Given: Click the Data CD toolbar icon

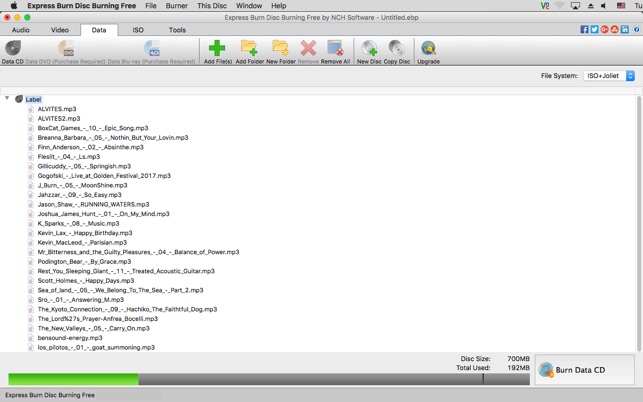Looking at the screenshot, I should [x=13, y=51].
